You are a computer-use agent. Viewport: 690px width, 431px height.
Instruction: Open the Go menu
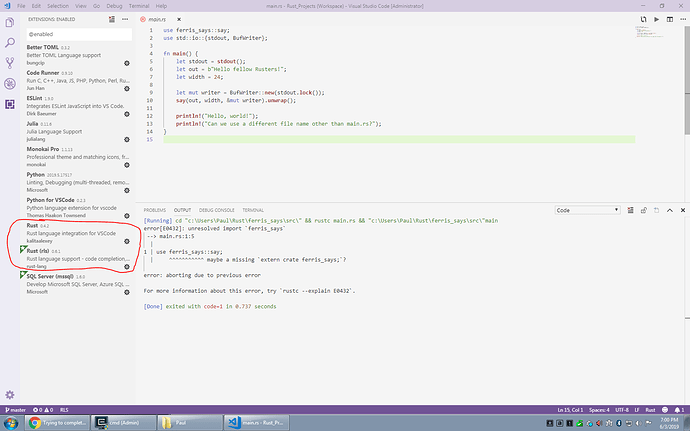pos(96,6)
